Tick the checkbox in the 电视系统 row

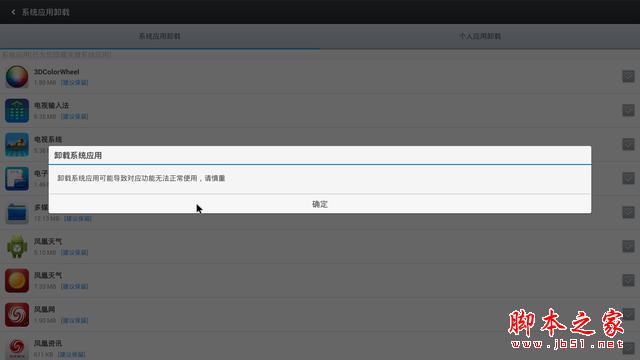(x=628, y=144)
